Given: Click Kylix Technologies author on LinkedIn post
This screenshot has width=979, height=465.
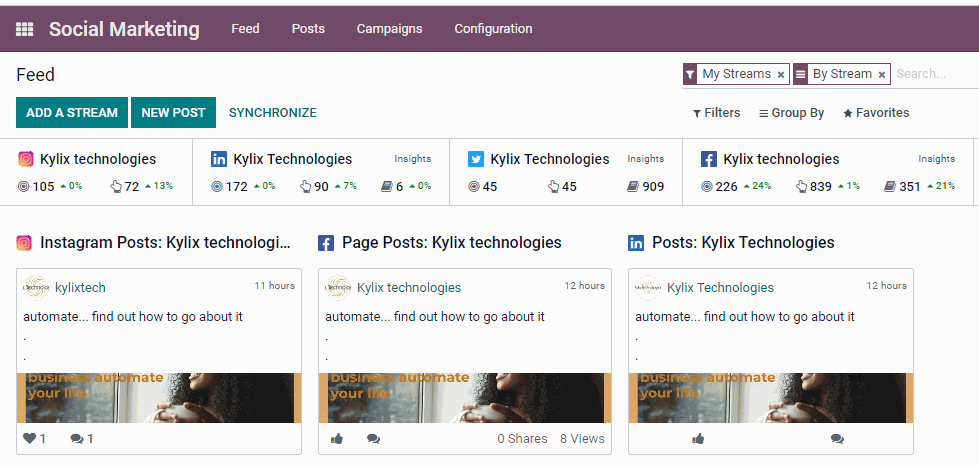Looking at the screenshot, I should pos(721,288).
